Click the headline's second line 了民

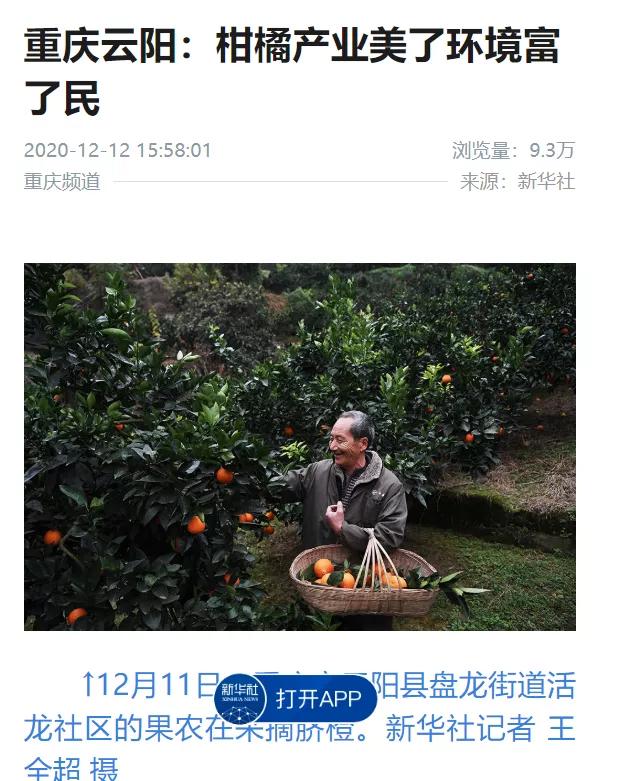click(62, 98)
